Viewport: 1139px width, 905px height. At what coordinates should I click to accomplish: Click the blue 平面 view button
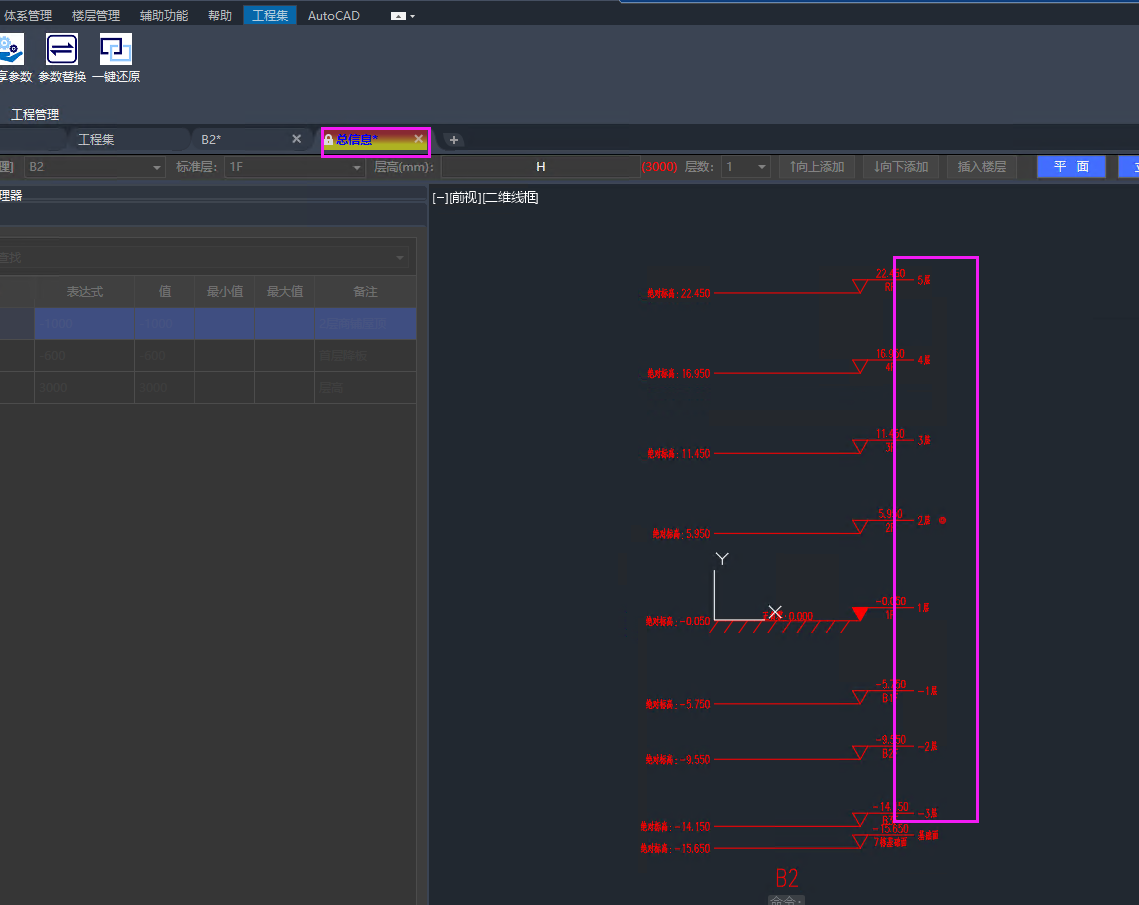pyautogui.click(x=1071, y=167)
